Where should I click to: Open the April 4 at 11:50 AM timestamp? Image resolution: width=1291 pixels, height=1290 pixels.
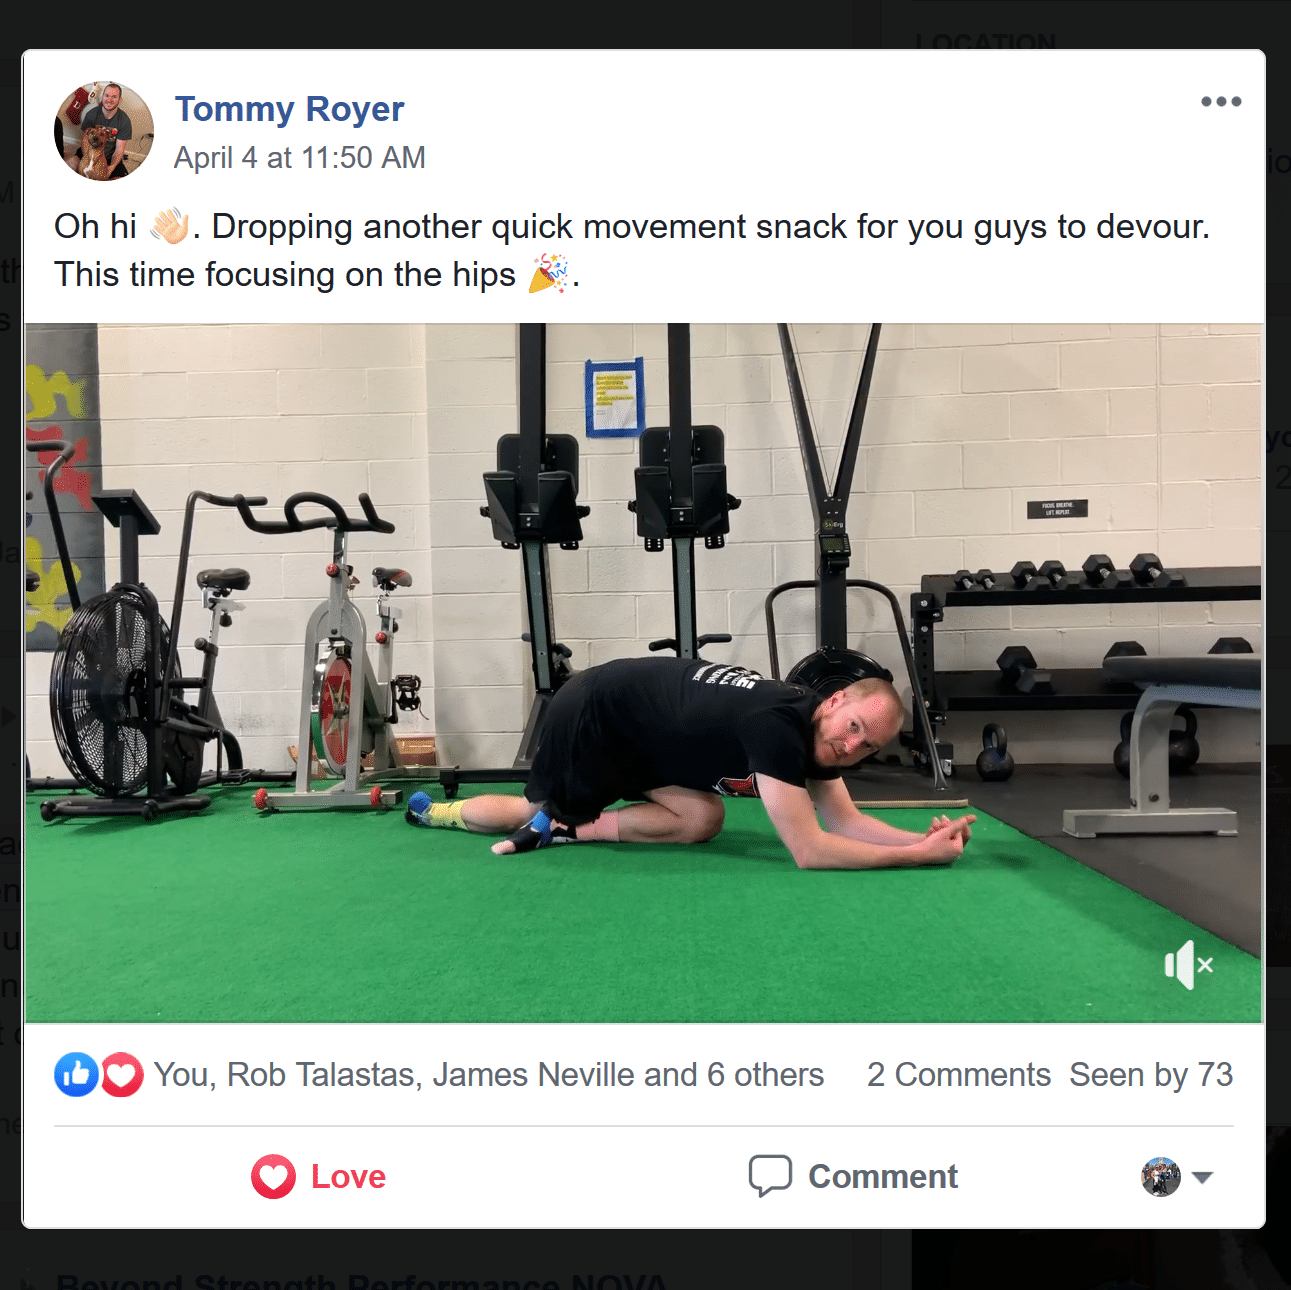300,158
